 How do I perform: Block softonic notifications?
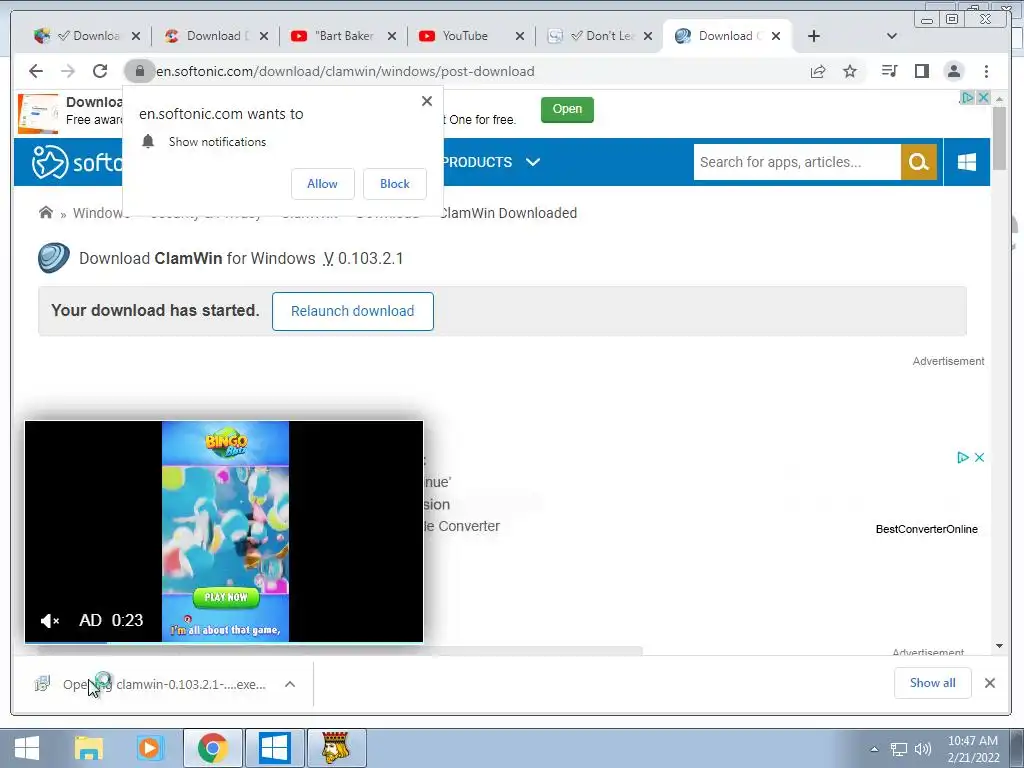pos(394,184)
